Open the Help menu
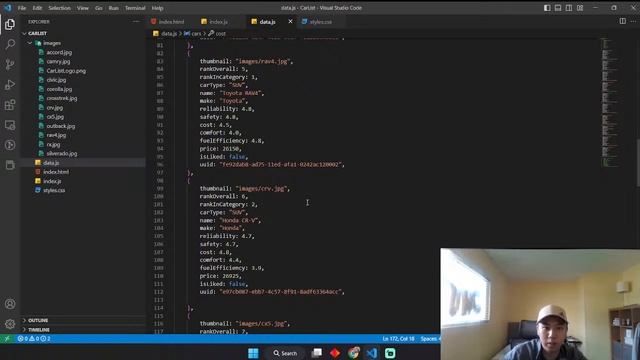This screenshot has width=640, height=360. 158,8
